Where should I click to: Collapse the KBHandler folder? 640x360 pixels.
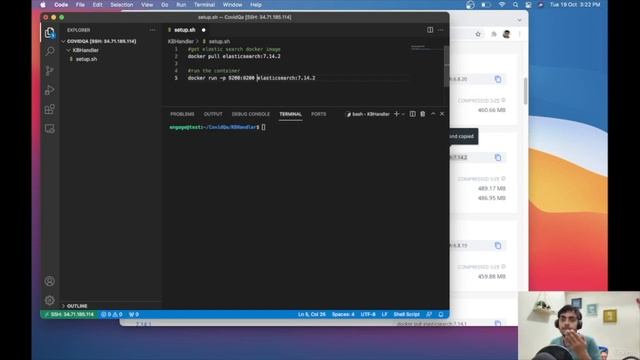pos(69,50)
